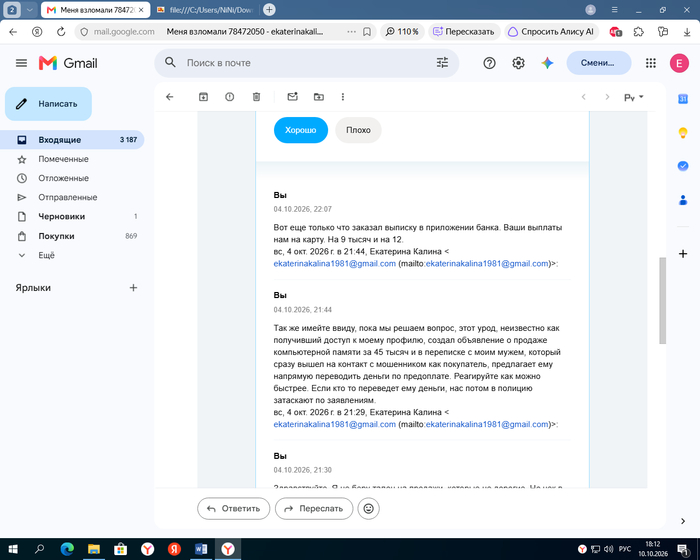Screen dimensions: 700x560
Task: Open Word from the taskbar
Action: [200, 549]
